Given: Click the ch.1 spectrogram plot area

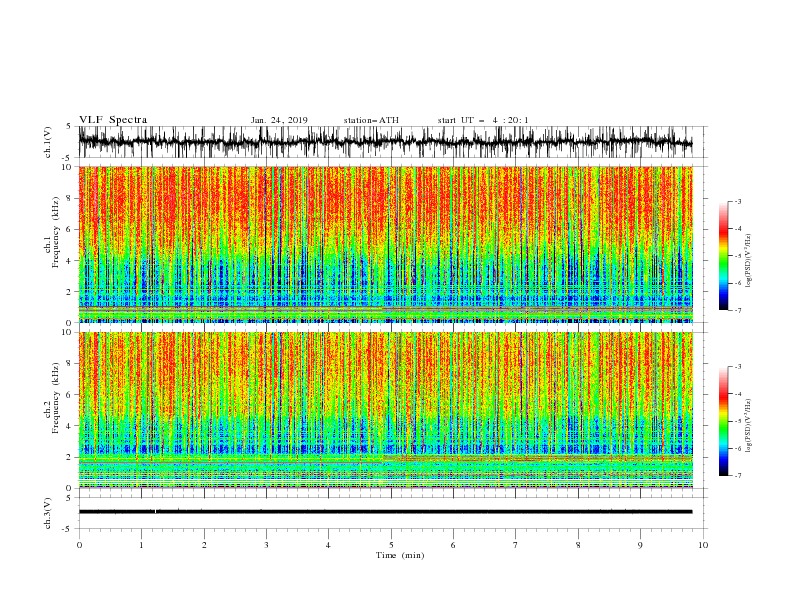Looking at the screenshot, I should click(386, 244).
